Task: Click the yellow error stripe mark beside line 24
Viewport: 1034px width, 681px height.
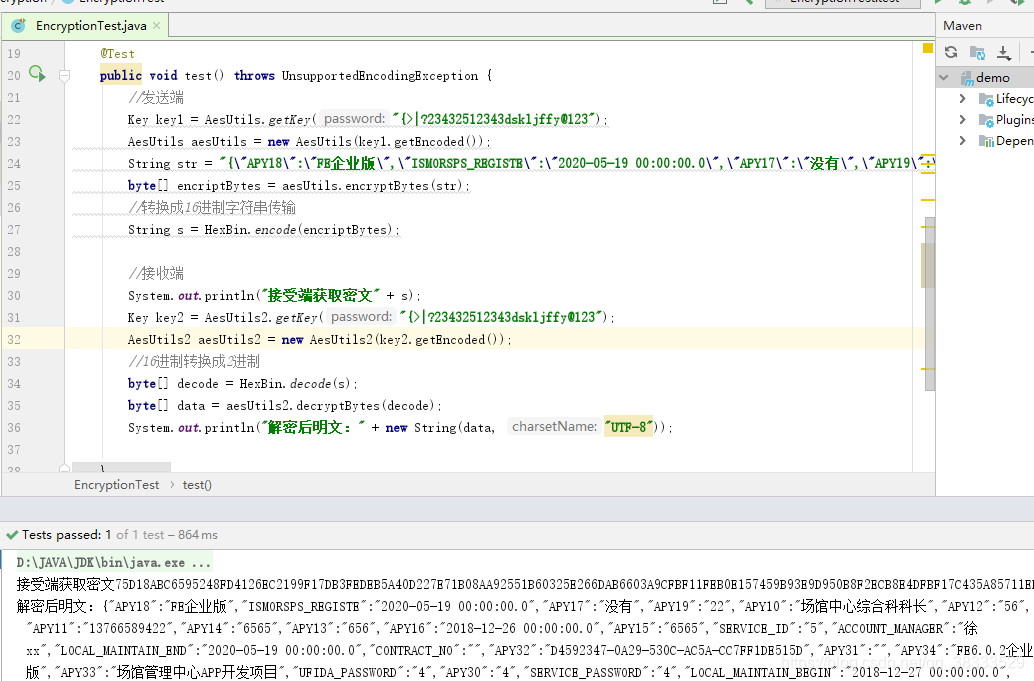Action: [x=928, y=163]
